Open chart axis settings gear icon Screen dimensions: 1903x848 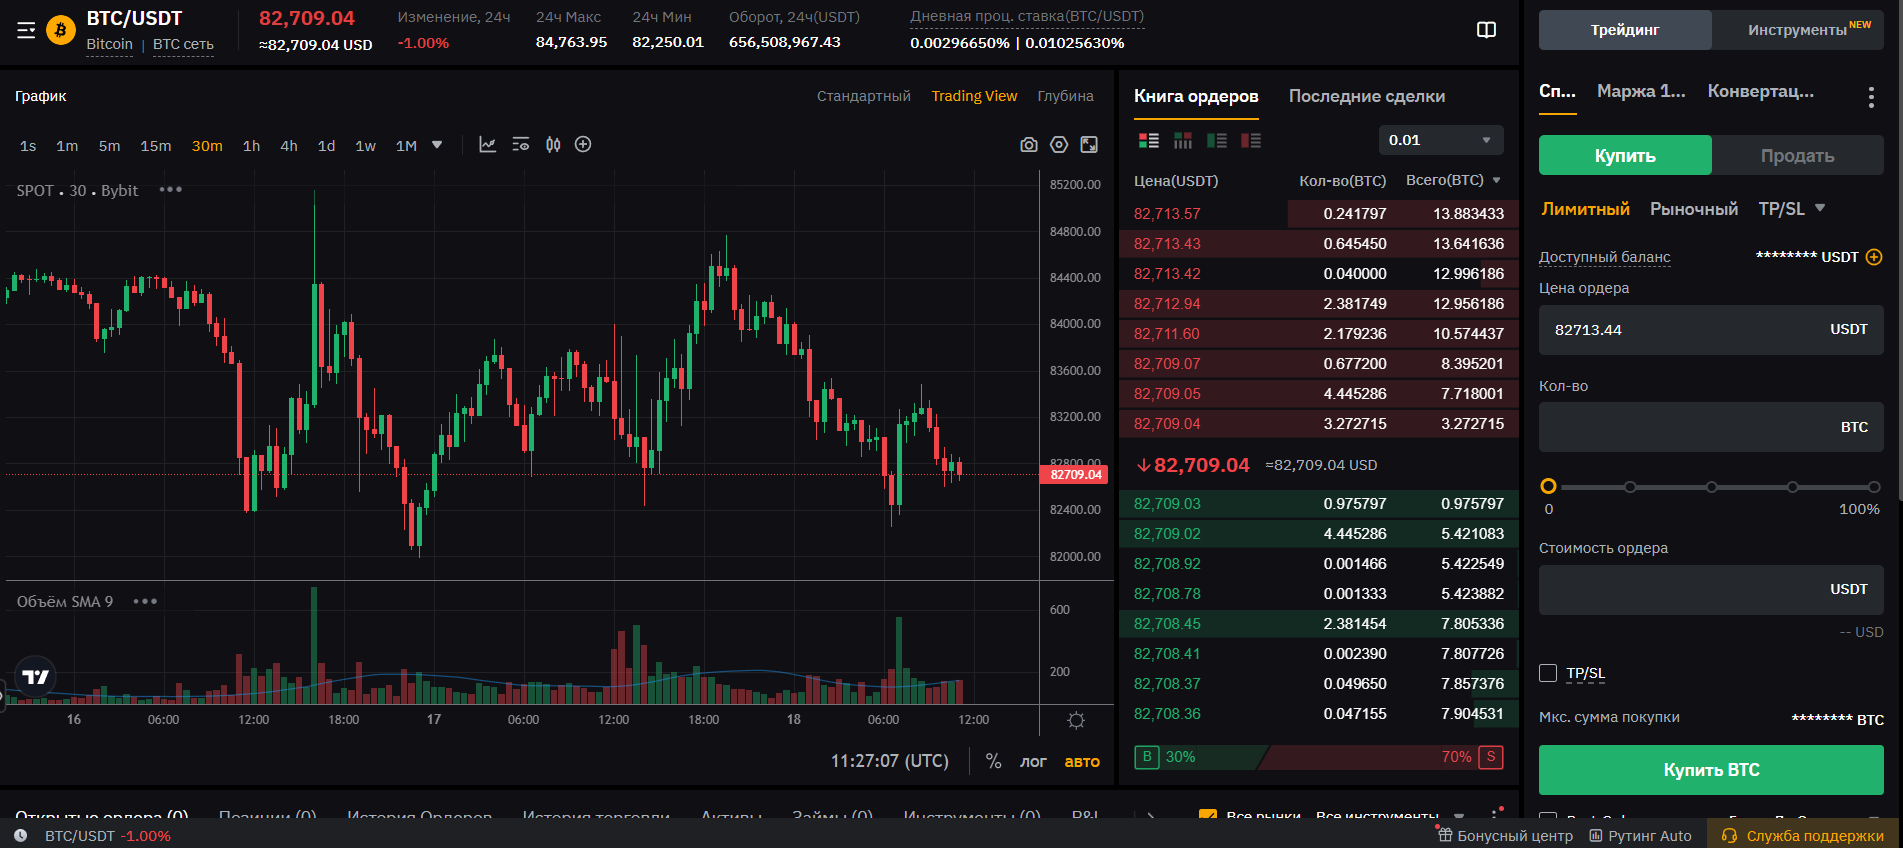1076,720
